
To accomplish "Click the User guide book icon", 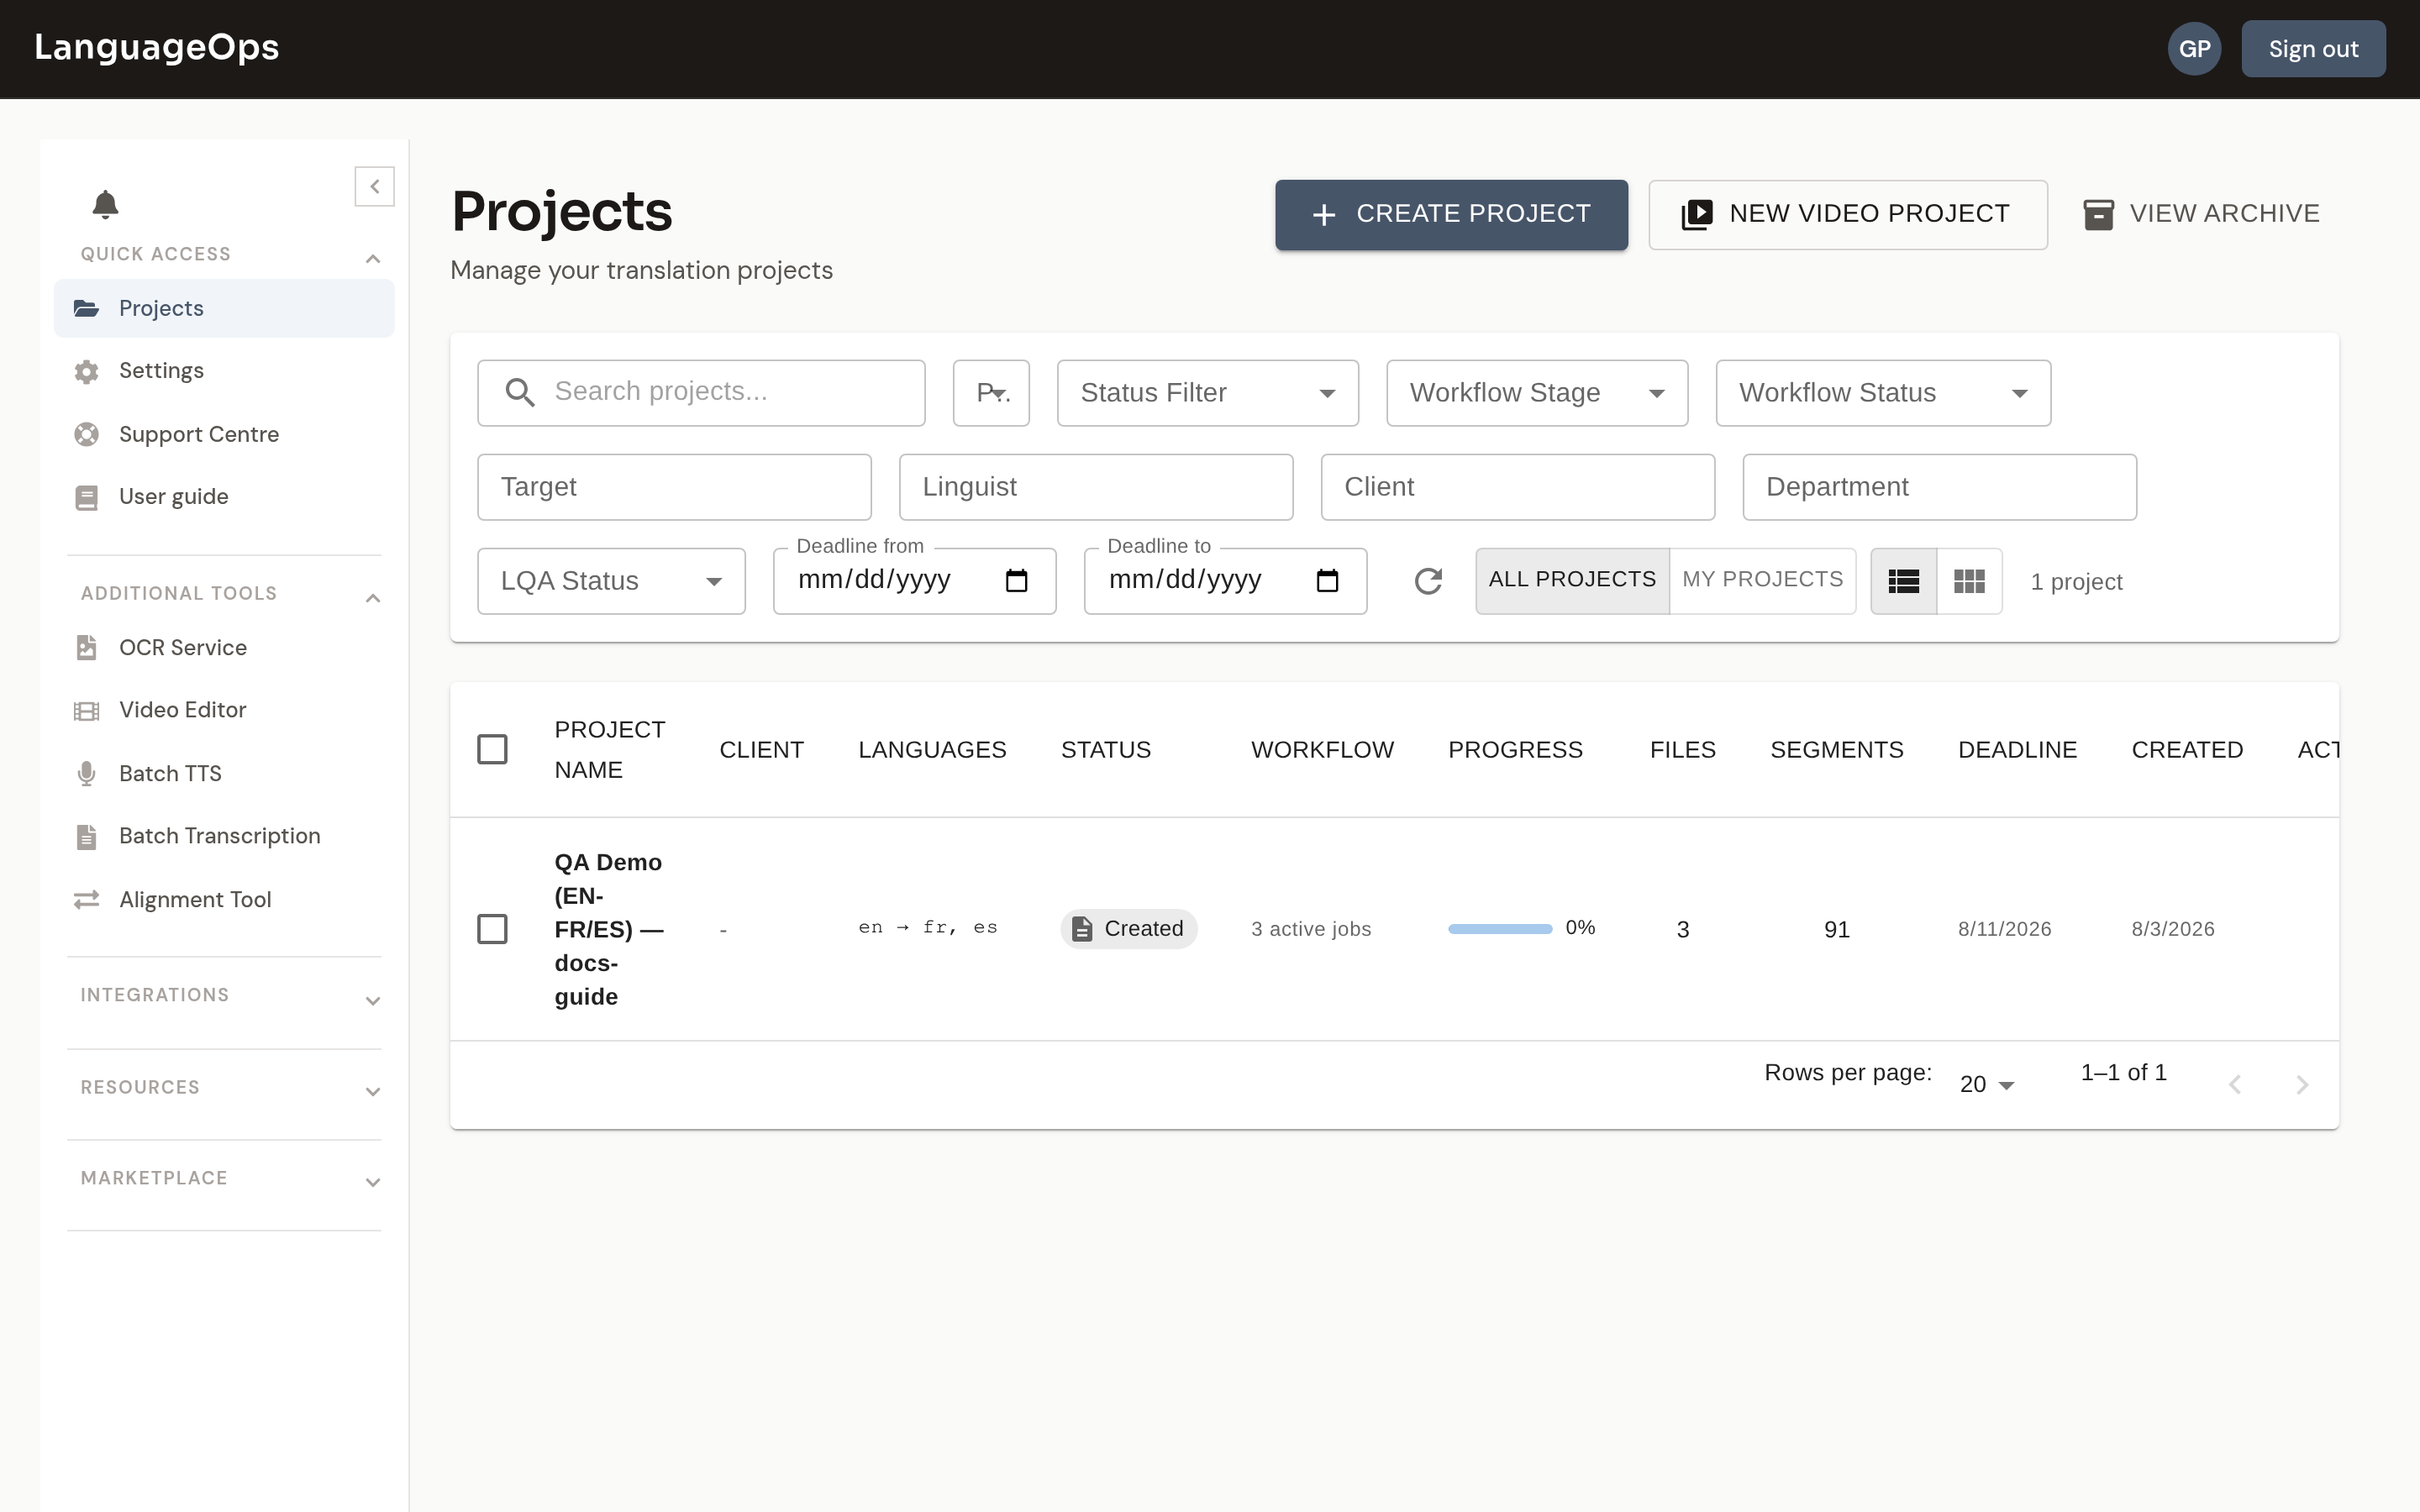I will coord(87,497).
